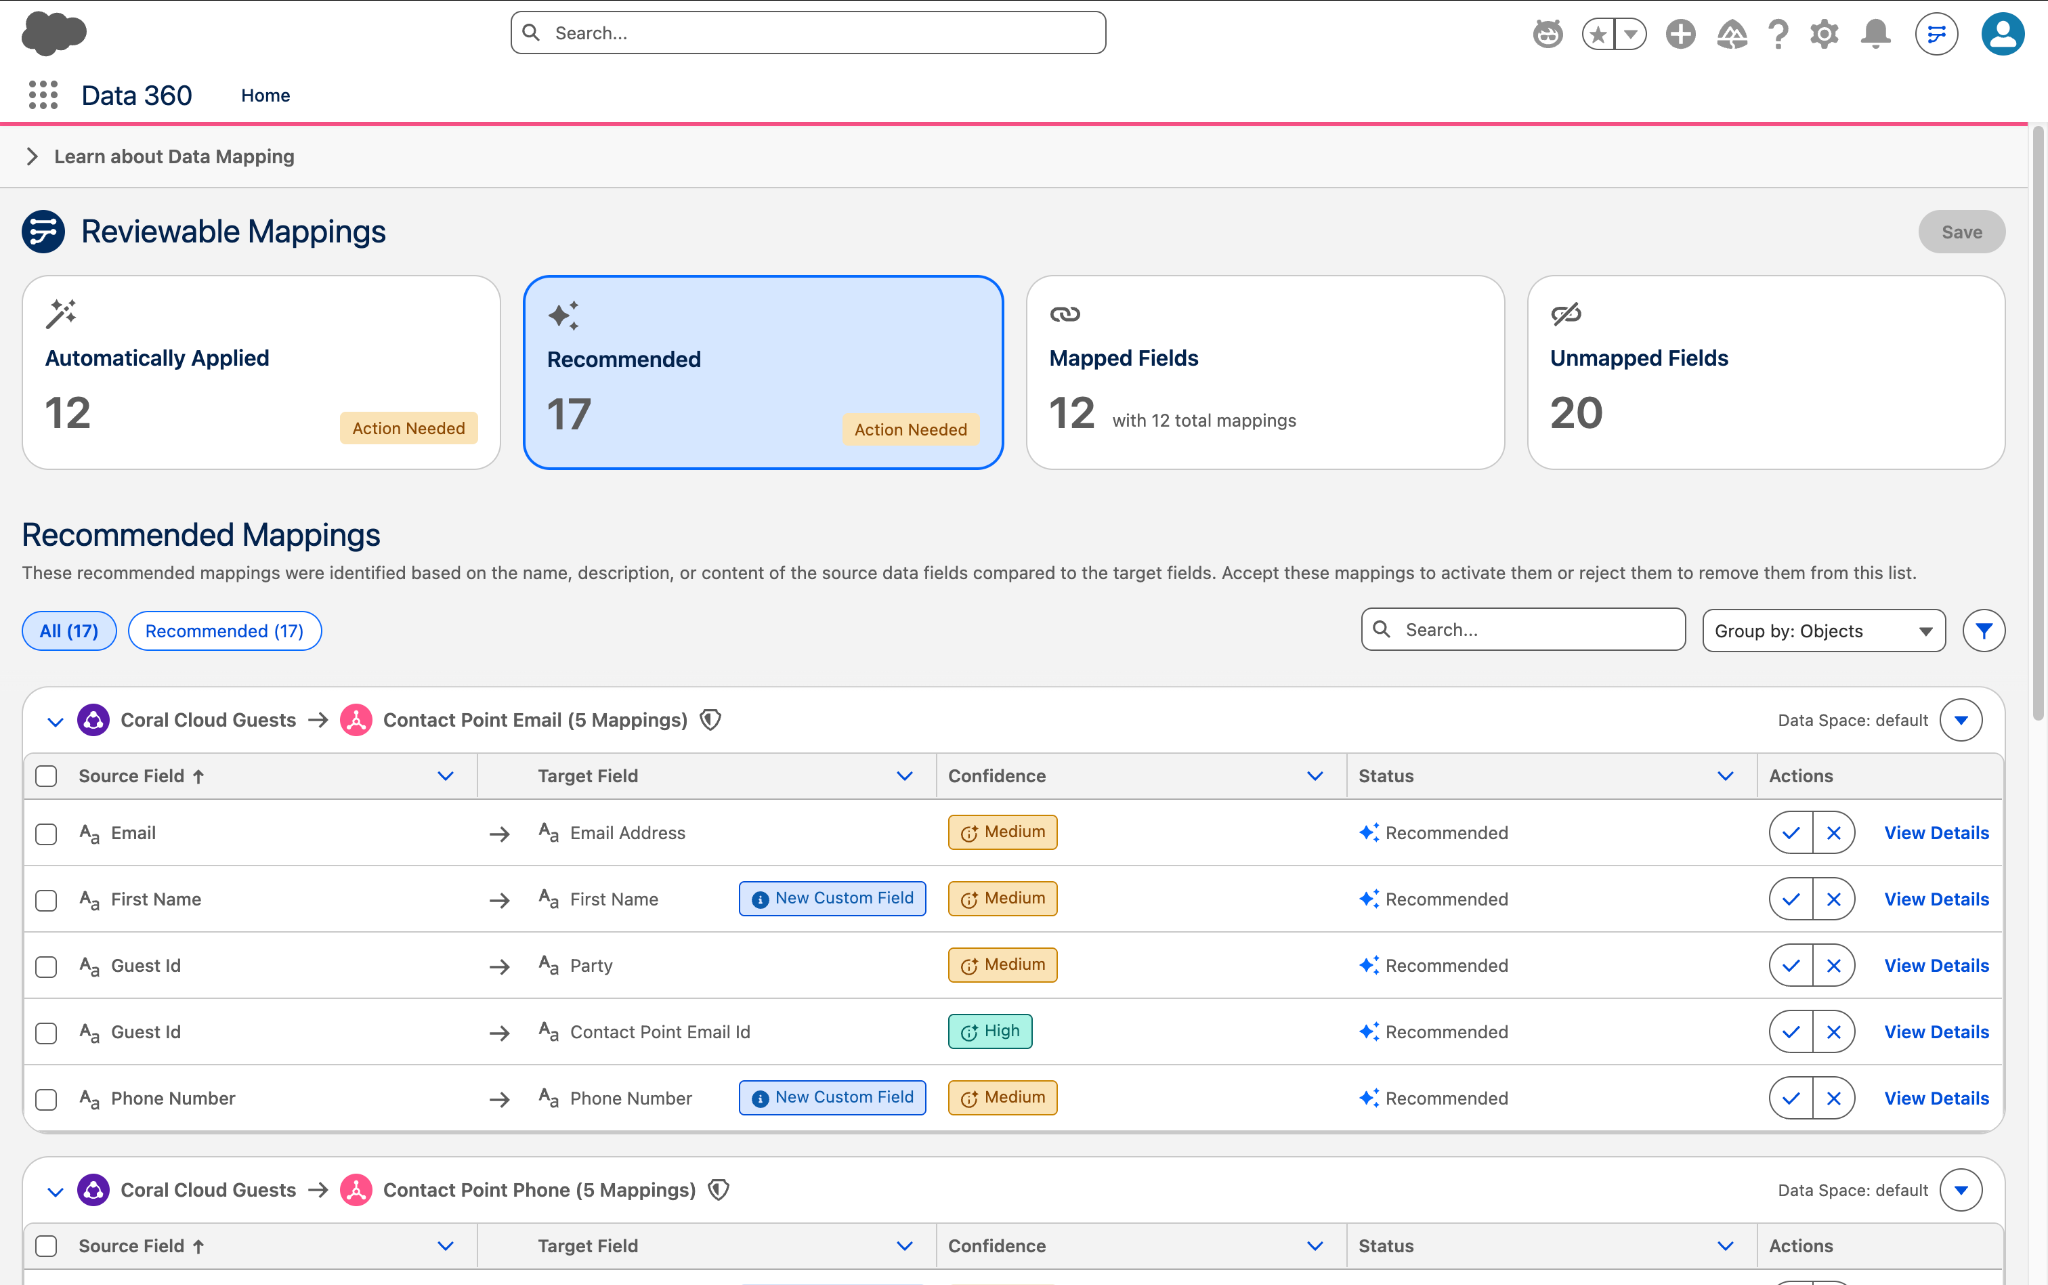This screenshot has width=2048, height=1285.
Task: Open the user profile avatar
Action: click(x=2003, y=34)
